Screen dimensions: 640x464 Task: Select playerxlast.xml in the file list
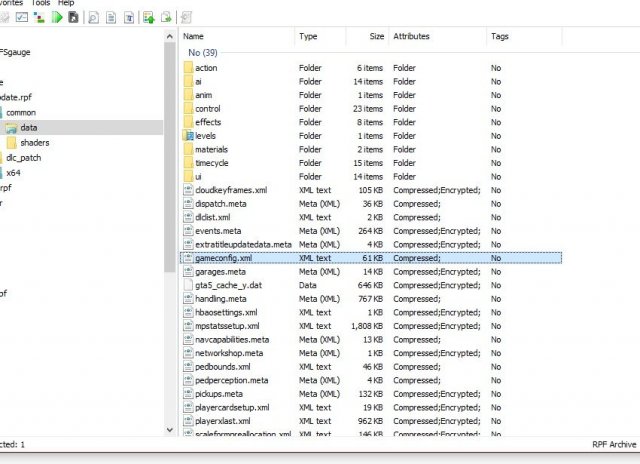(x=371, y=421)
